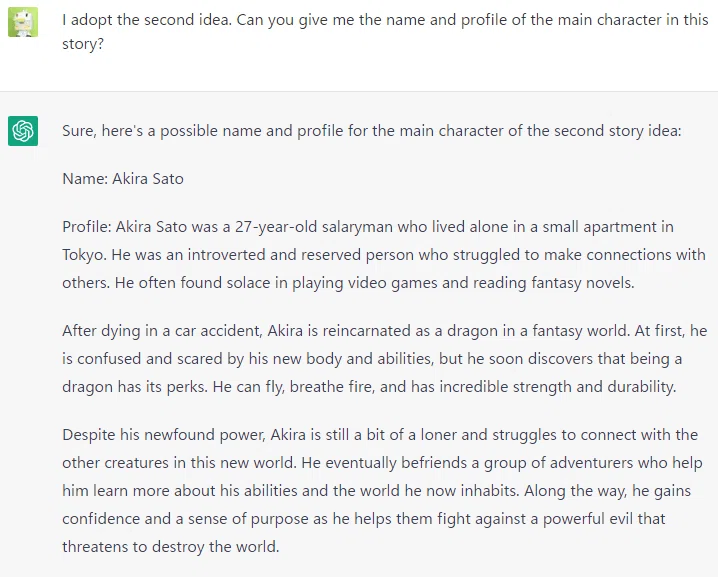The width and height of the screenshot is (718, 577).
Task: Click the word 'Profile:' in the response
Action: (87, 227)
